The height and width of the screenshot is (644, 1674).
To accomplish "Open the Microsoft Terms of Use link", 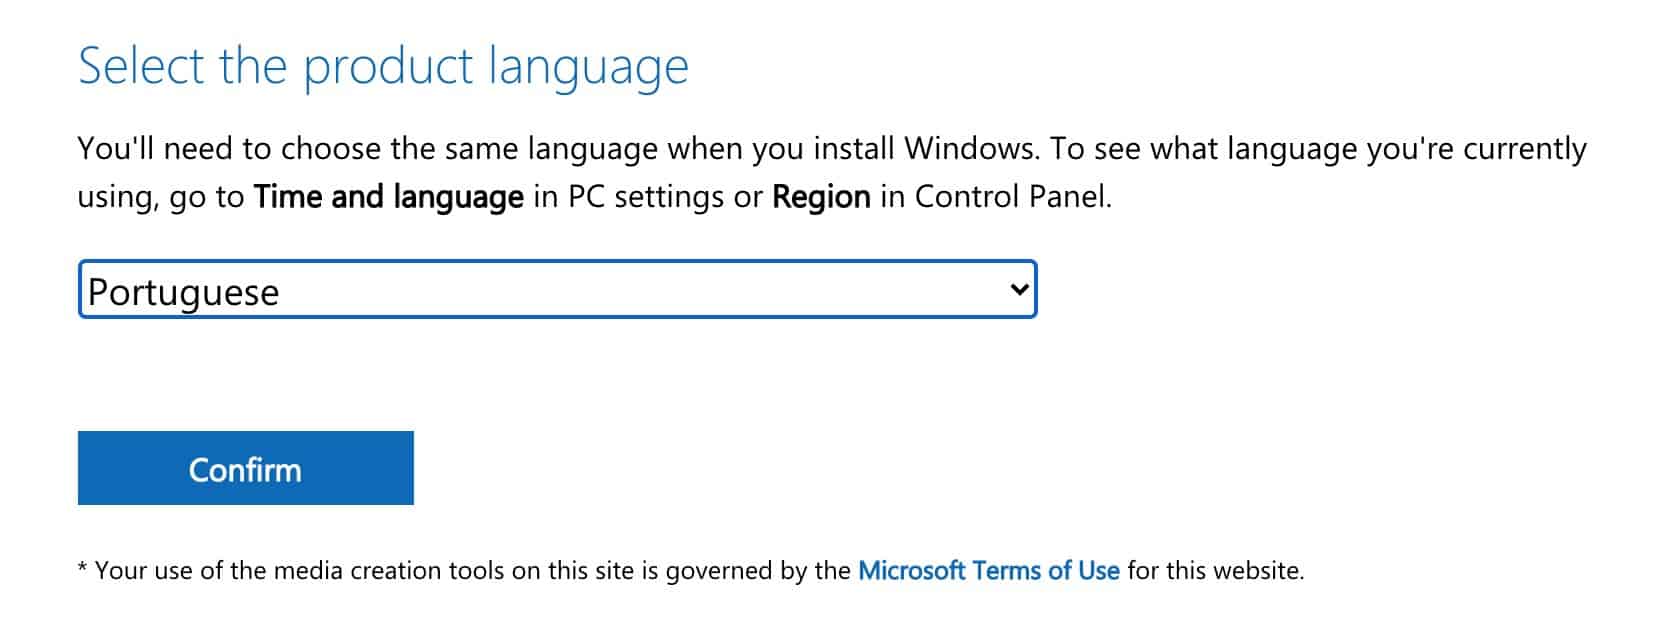I will [x=988, y=571].
